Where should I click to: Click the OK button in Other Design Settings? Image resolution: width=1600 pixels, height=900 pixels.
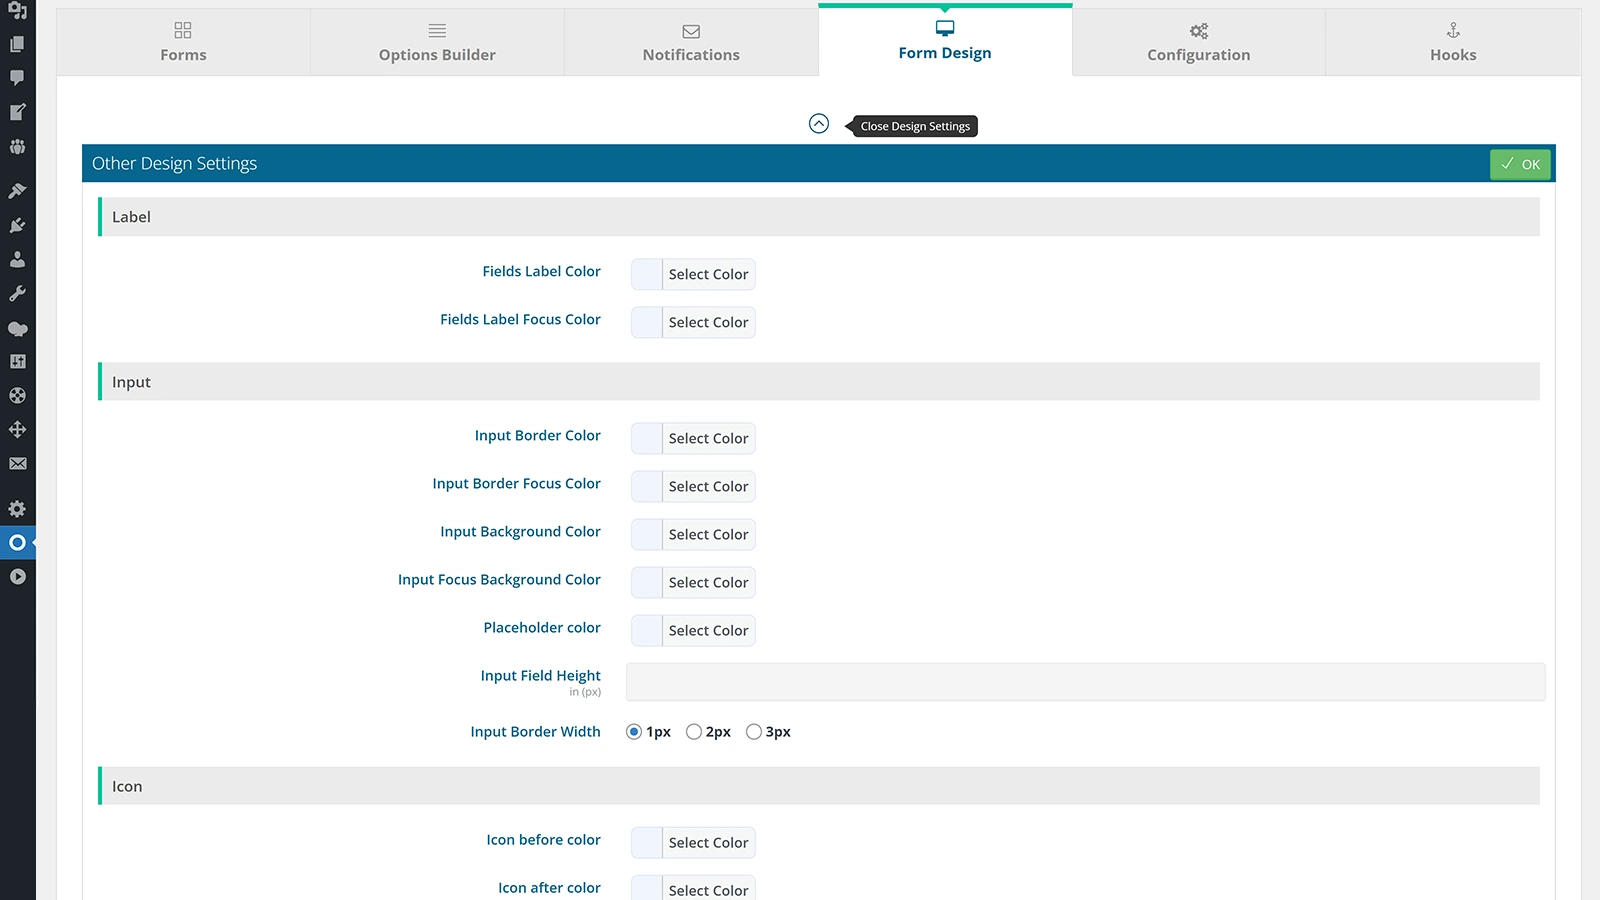coord(1519,163)
